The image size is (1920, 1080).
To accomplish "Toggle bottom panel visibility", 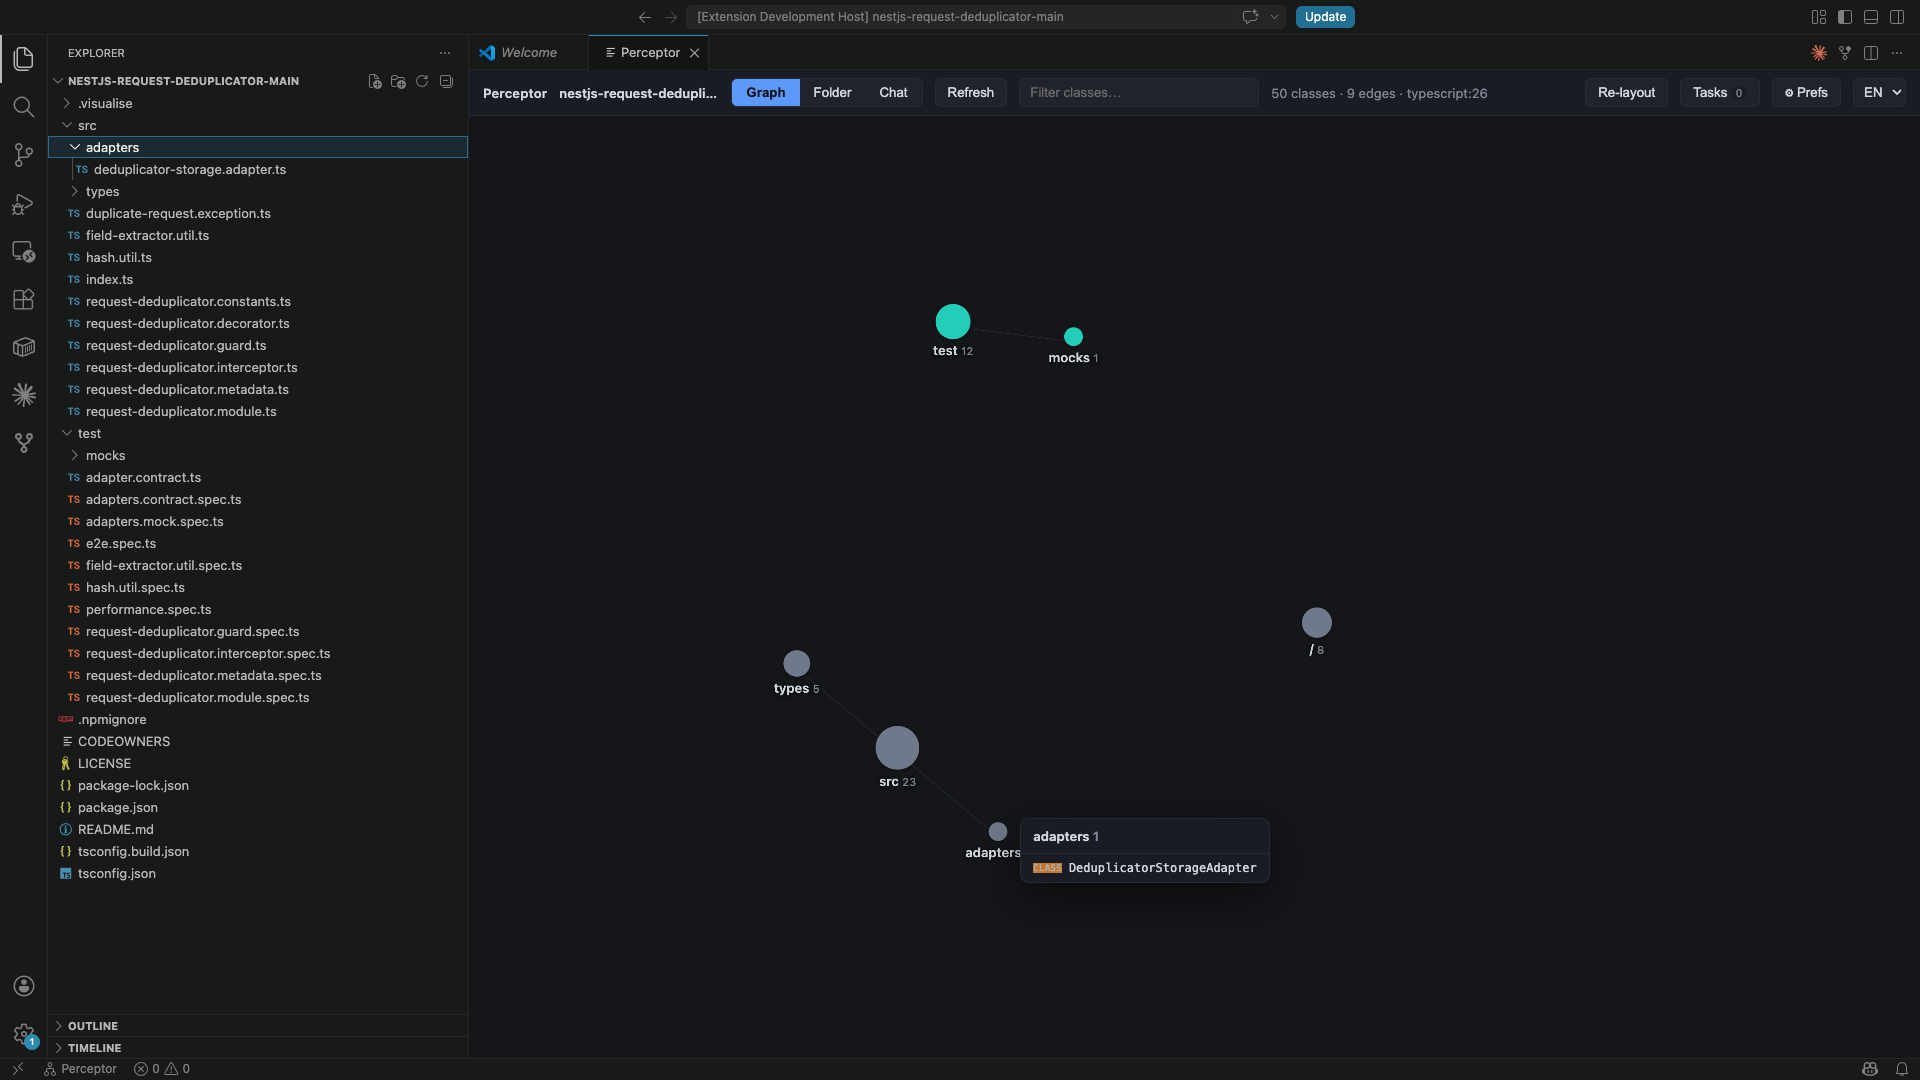I will 1871,17.
